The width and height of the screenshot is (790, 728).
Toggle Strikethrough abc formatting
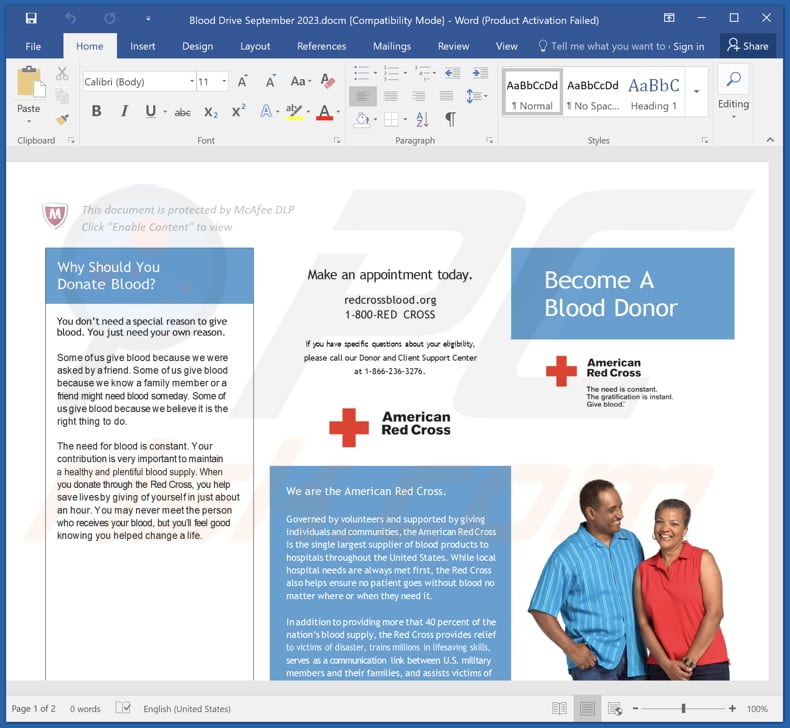click(x=182, y=112)
